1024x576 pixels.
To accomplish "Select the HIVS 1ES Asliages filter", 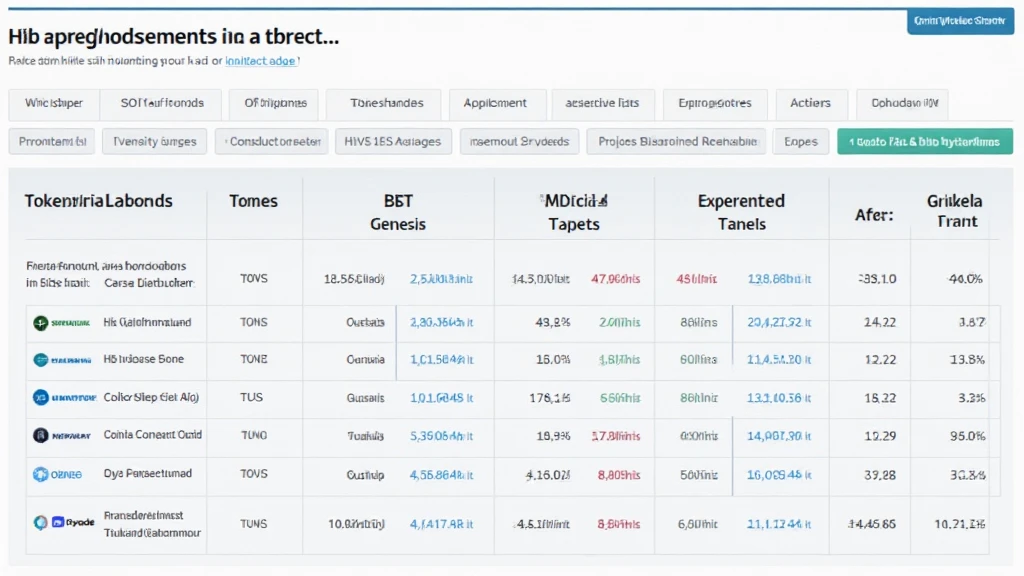I will (393, 141).
